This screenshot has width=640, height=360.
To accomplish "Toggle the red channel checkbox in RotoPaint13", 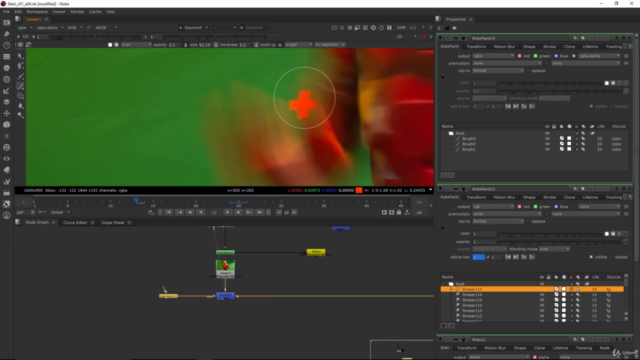I will click(519, 56).
